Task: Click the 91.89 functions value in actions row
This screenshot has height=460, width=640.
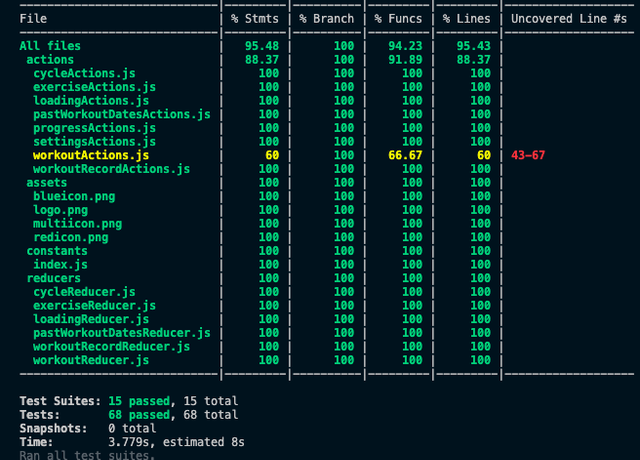Action: 405,60
